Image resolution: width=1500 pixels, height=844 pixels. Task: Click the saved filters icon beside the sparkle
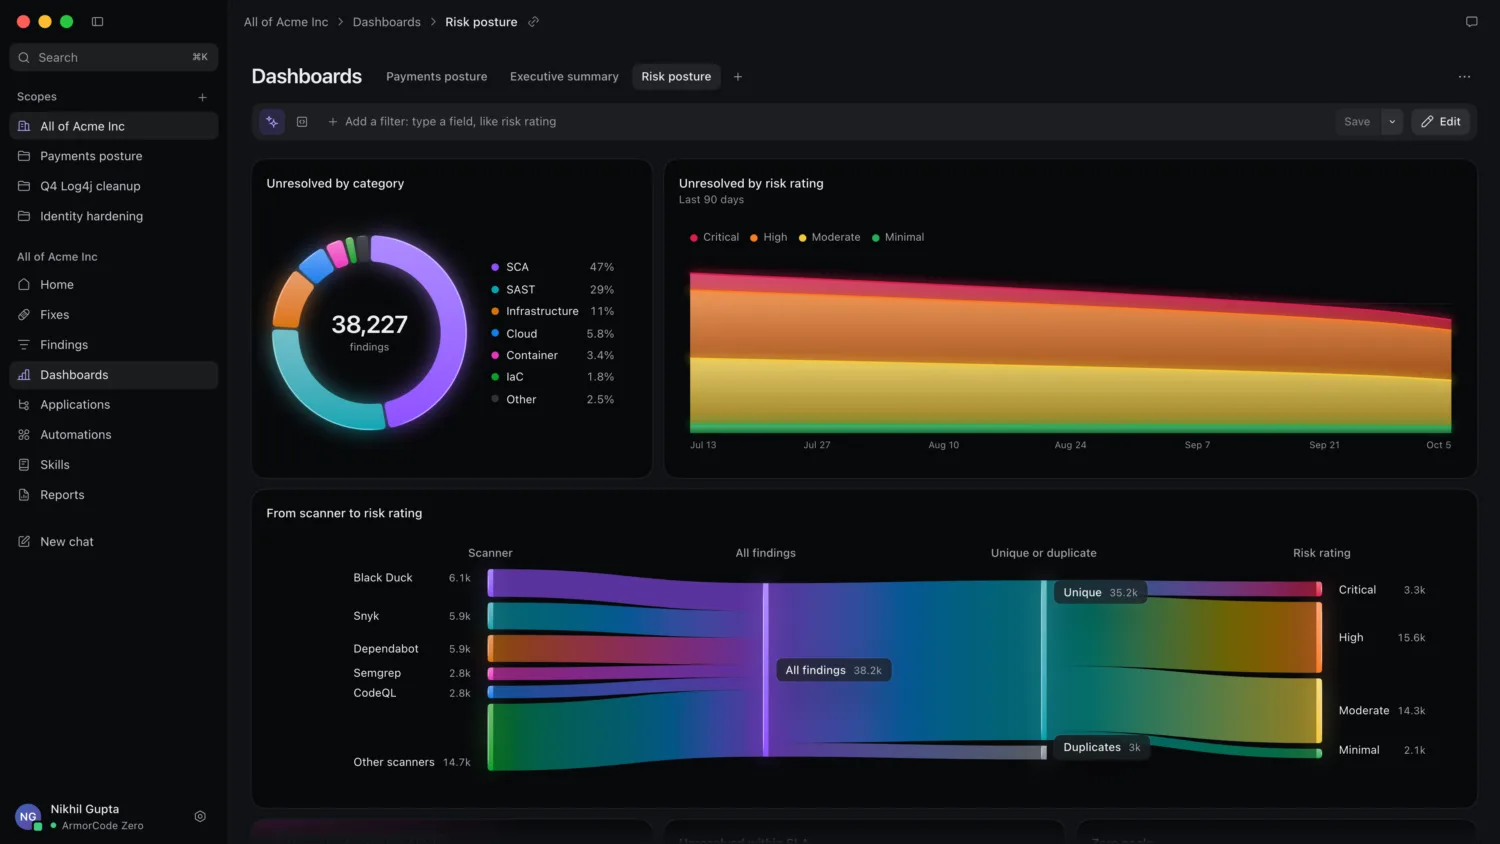coord(302,122)
